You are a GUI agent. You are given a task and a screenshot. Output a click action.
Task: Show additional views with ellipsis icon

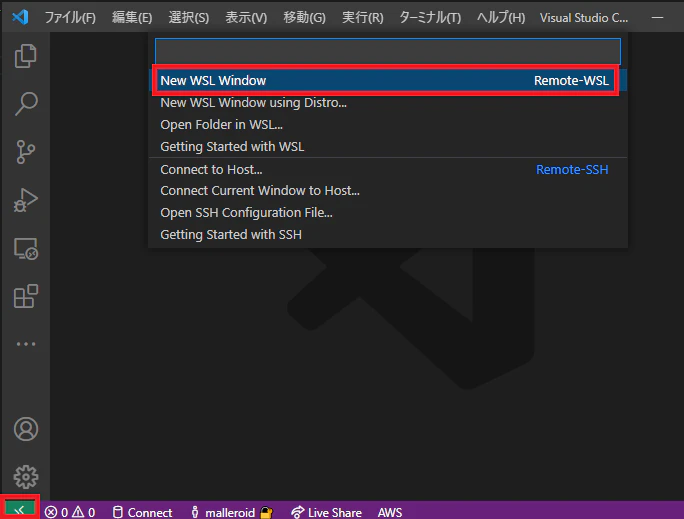click(x=26, y=344)
